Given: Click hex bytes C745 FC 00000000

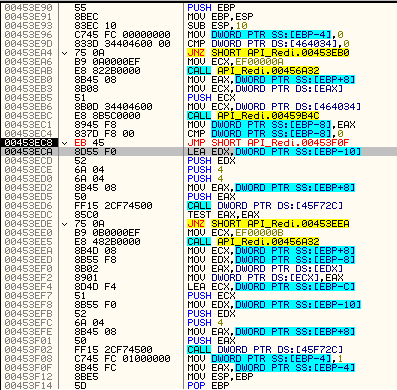Looking at the screenshot, I should (x=122, y=34).
